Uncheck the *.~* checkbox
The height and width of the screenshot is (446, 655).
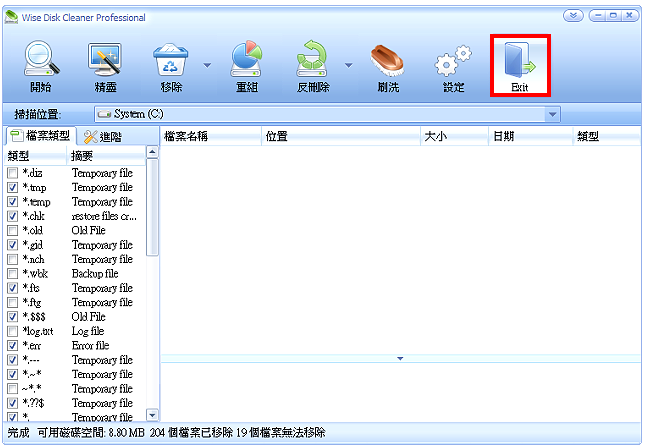(13, 374)
